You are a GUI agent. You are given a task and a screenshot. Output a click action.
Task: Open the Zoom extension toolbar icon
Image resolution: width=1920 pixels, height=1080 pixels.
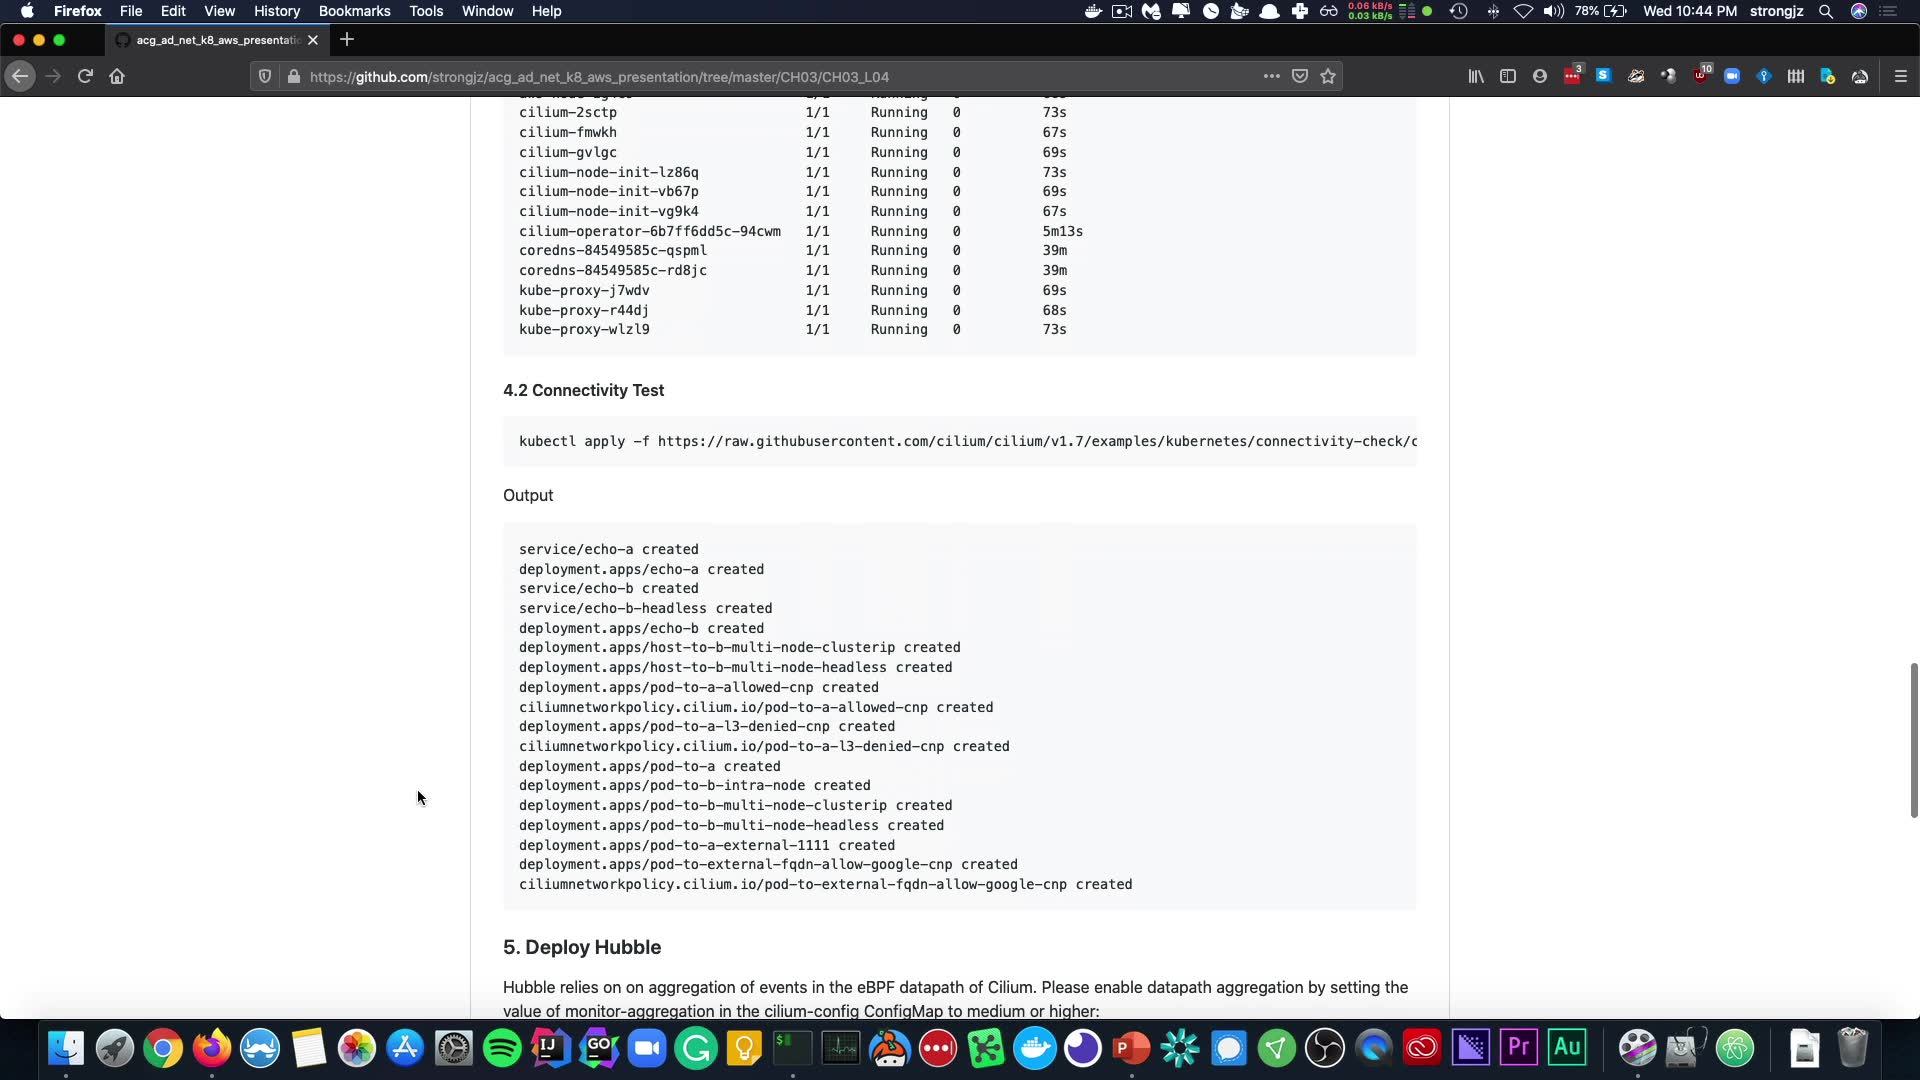pyautogui.click(x=1732, y=76)
